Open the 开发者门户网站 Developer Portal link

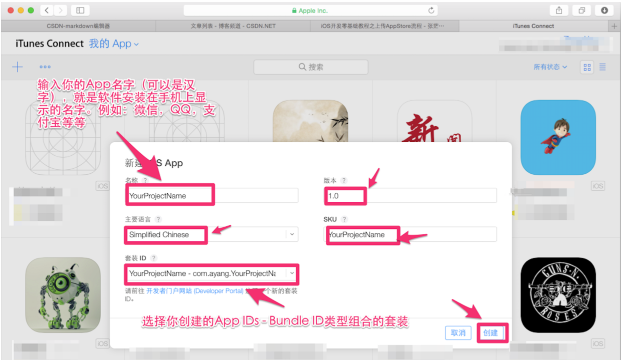pos(194,291)
